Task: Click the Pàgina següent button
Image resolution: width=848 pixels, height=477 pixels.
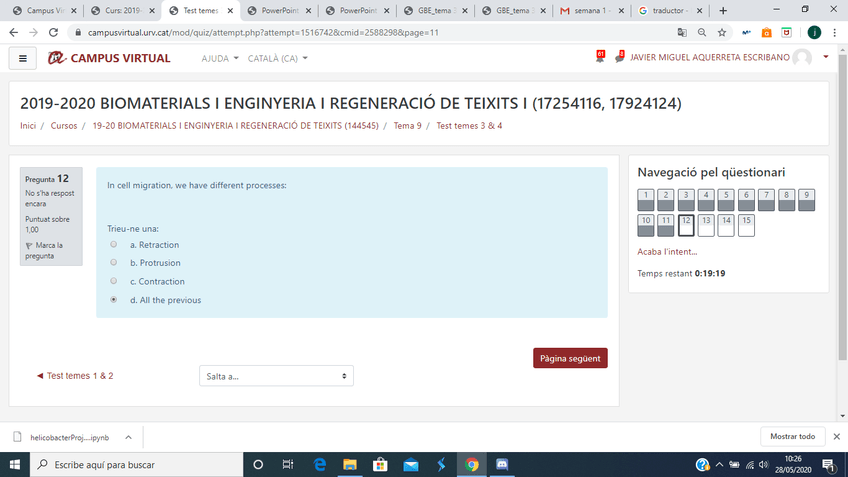Action: 570,358
